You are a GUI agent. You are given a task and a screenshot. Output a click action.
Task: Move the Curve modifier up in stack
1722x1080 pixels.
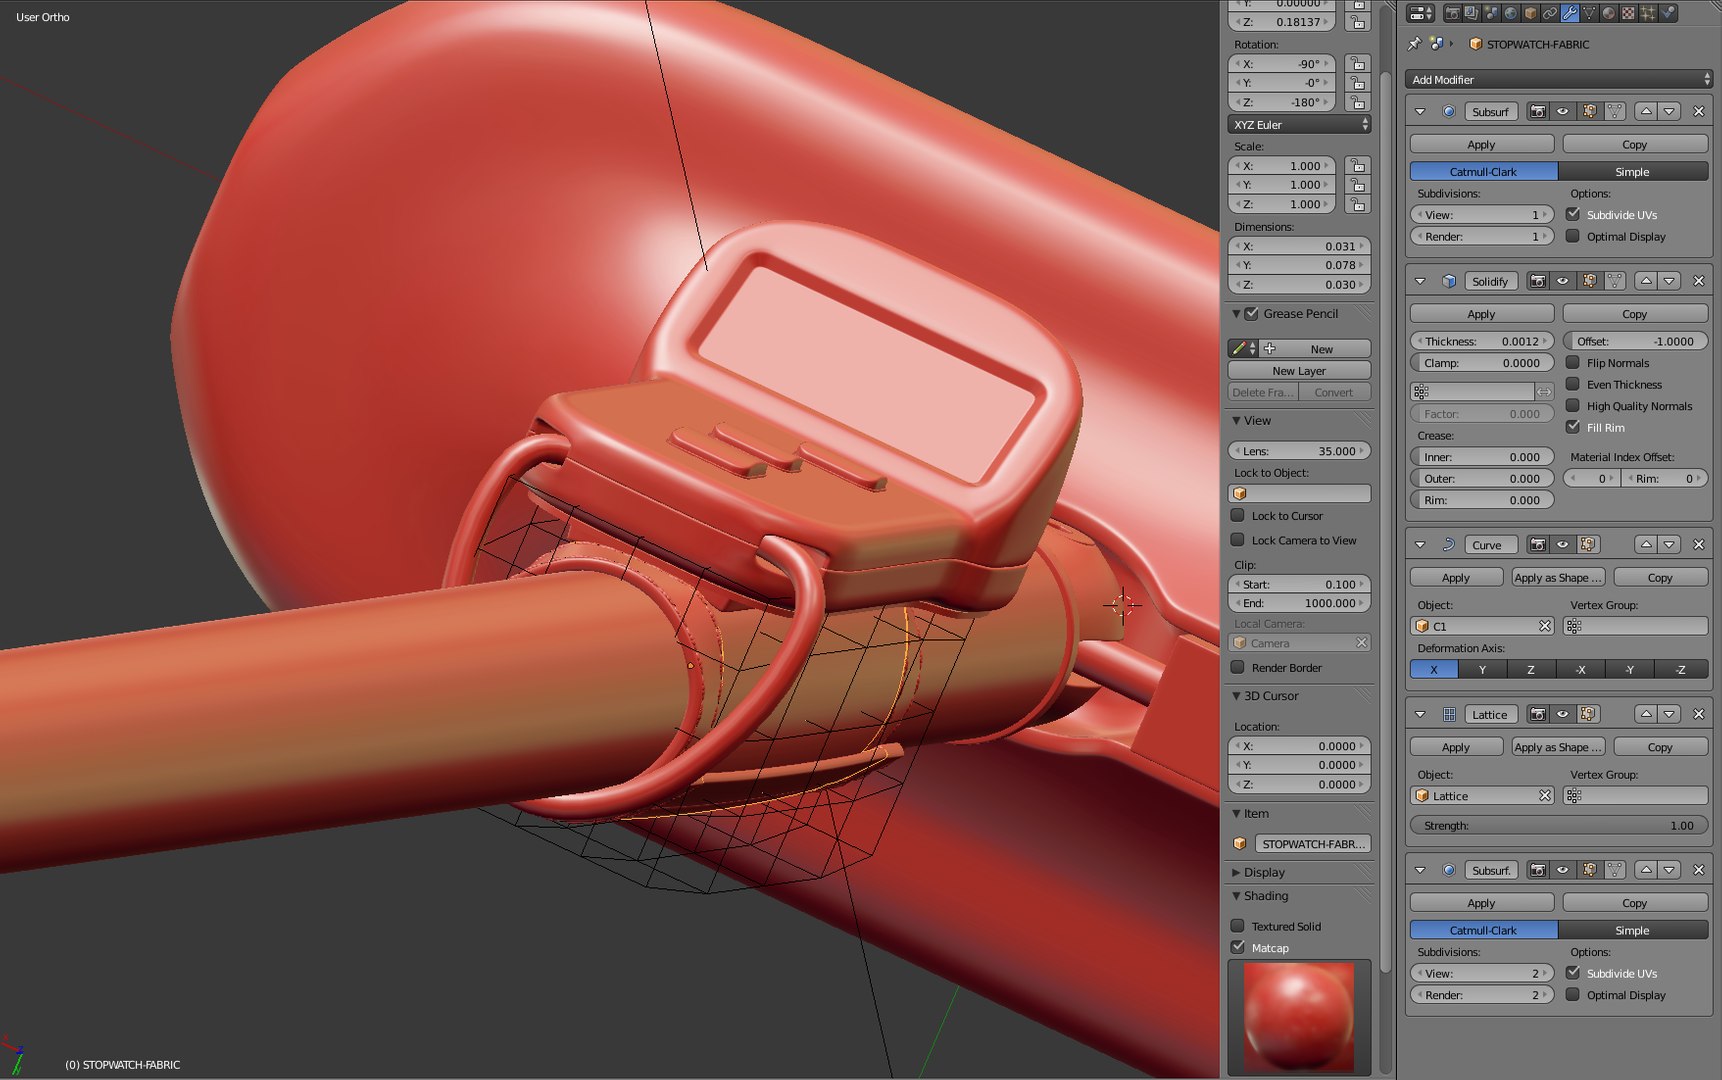click(x=1646, y=545)
